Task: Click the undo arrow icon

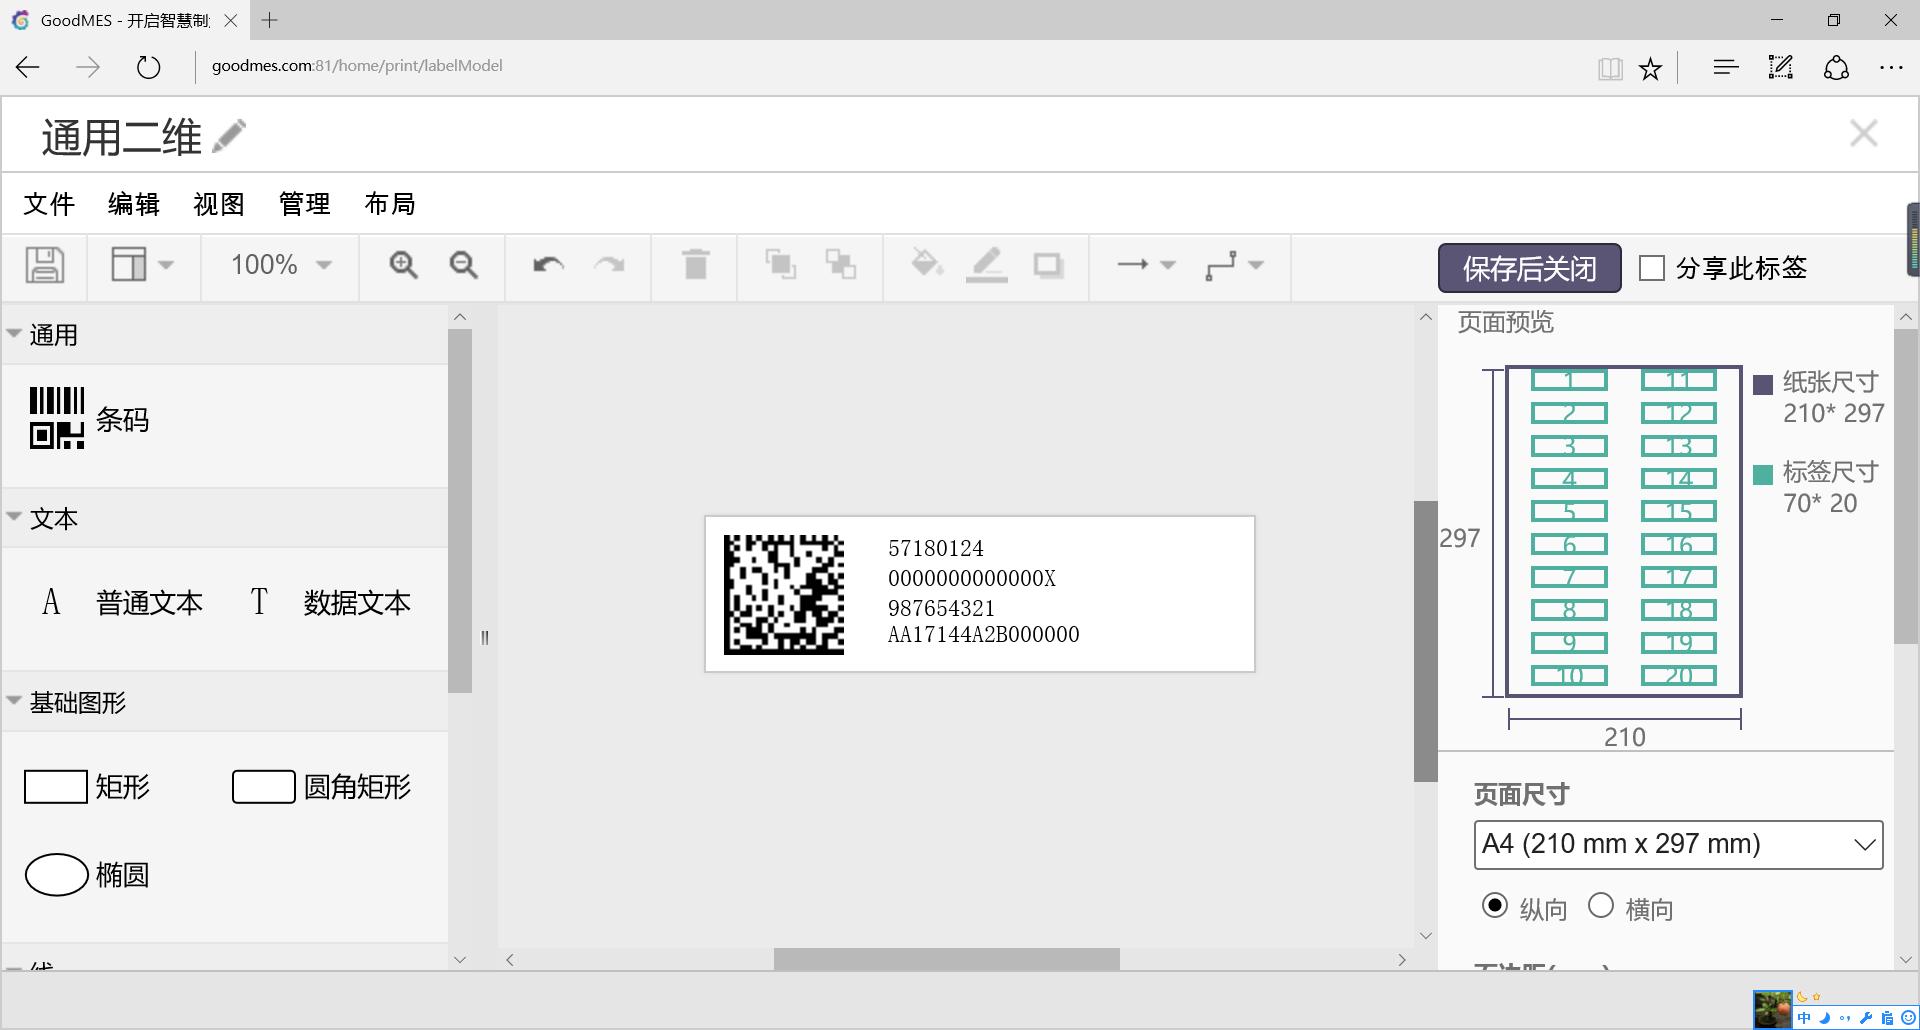Action: (548, 265)
